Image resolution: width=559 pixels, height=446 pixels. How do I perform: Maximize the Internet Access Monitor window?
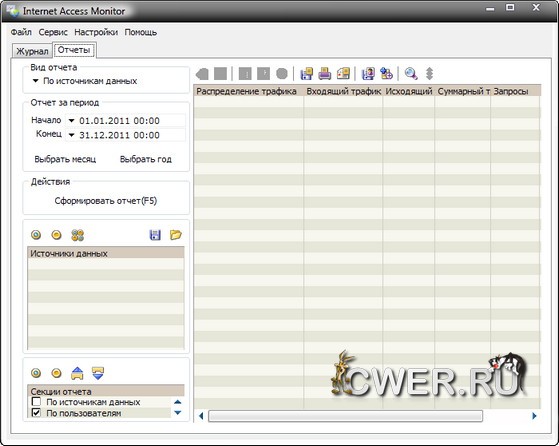[510, 7]
